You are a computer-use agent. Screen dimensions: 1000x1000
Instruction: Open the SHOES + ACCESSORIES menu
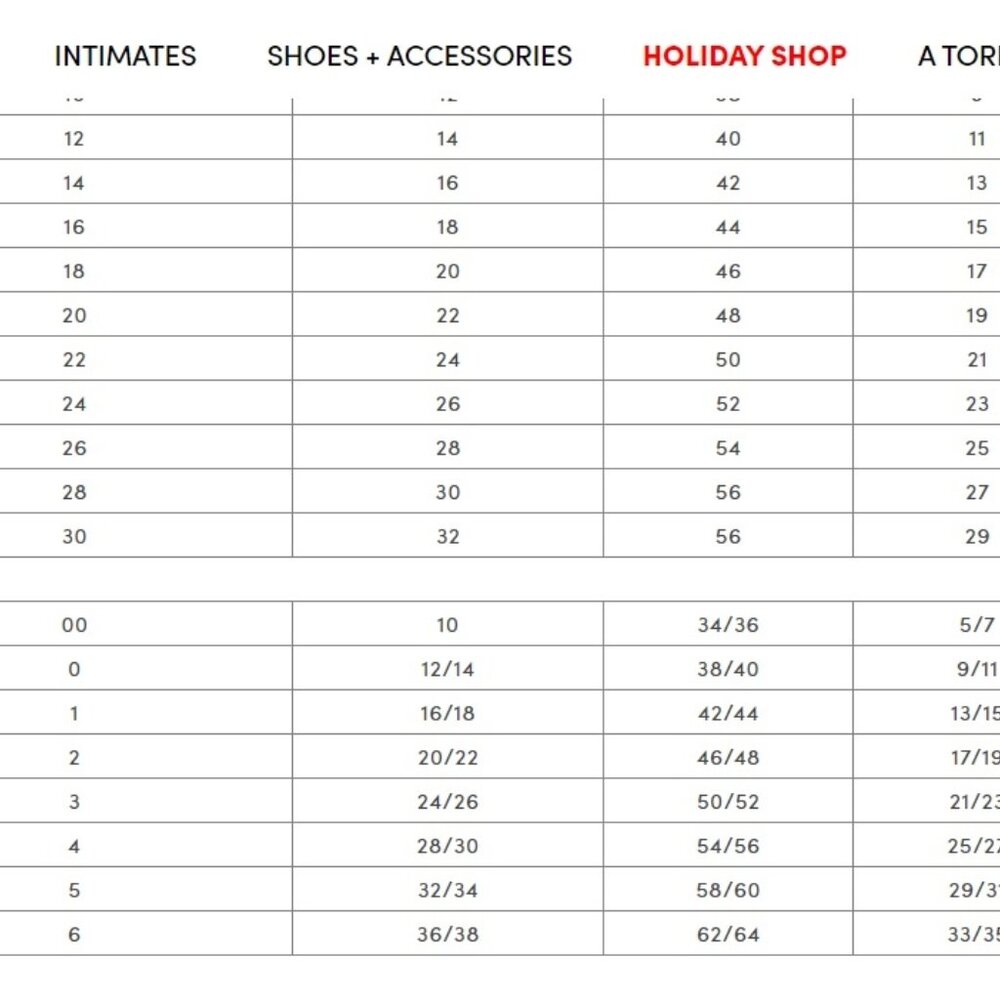419,56
